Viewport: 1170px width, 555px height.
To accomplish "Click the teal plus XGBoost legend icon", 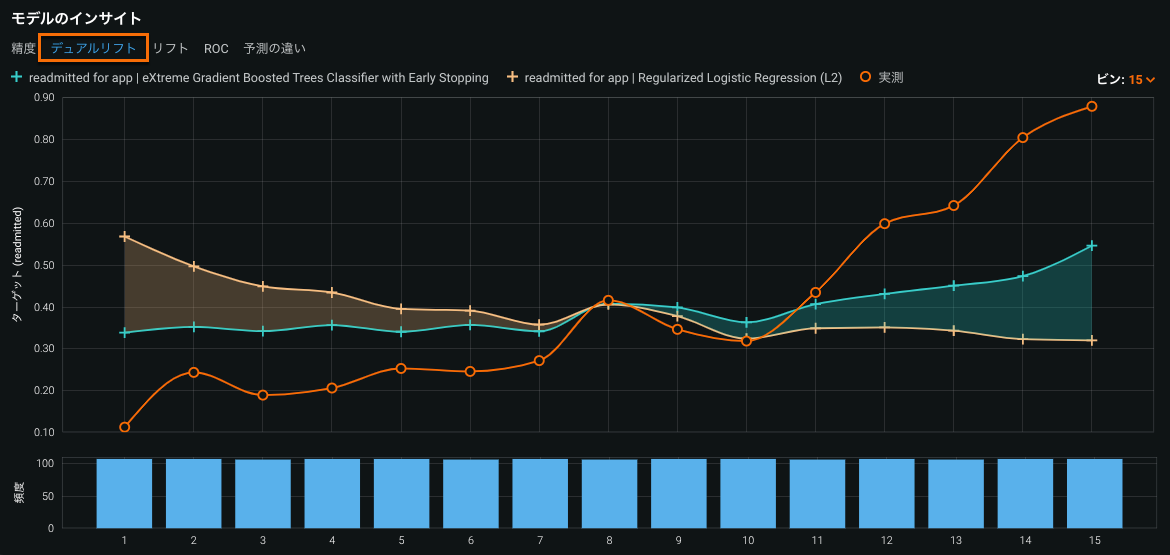I will (16, 77).
